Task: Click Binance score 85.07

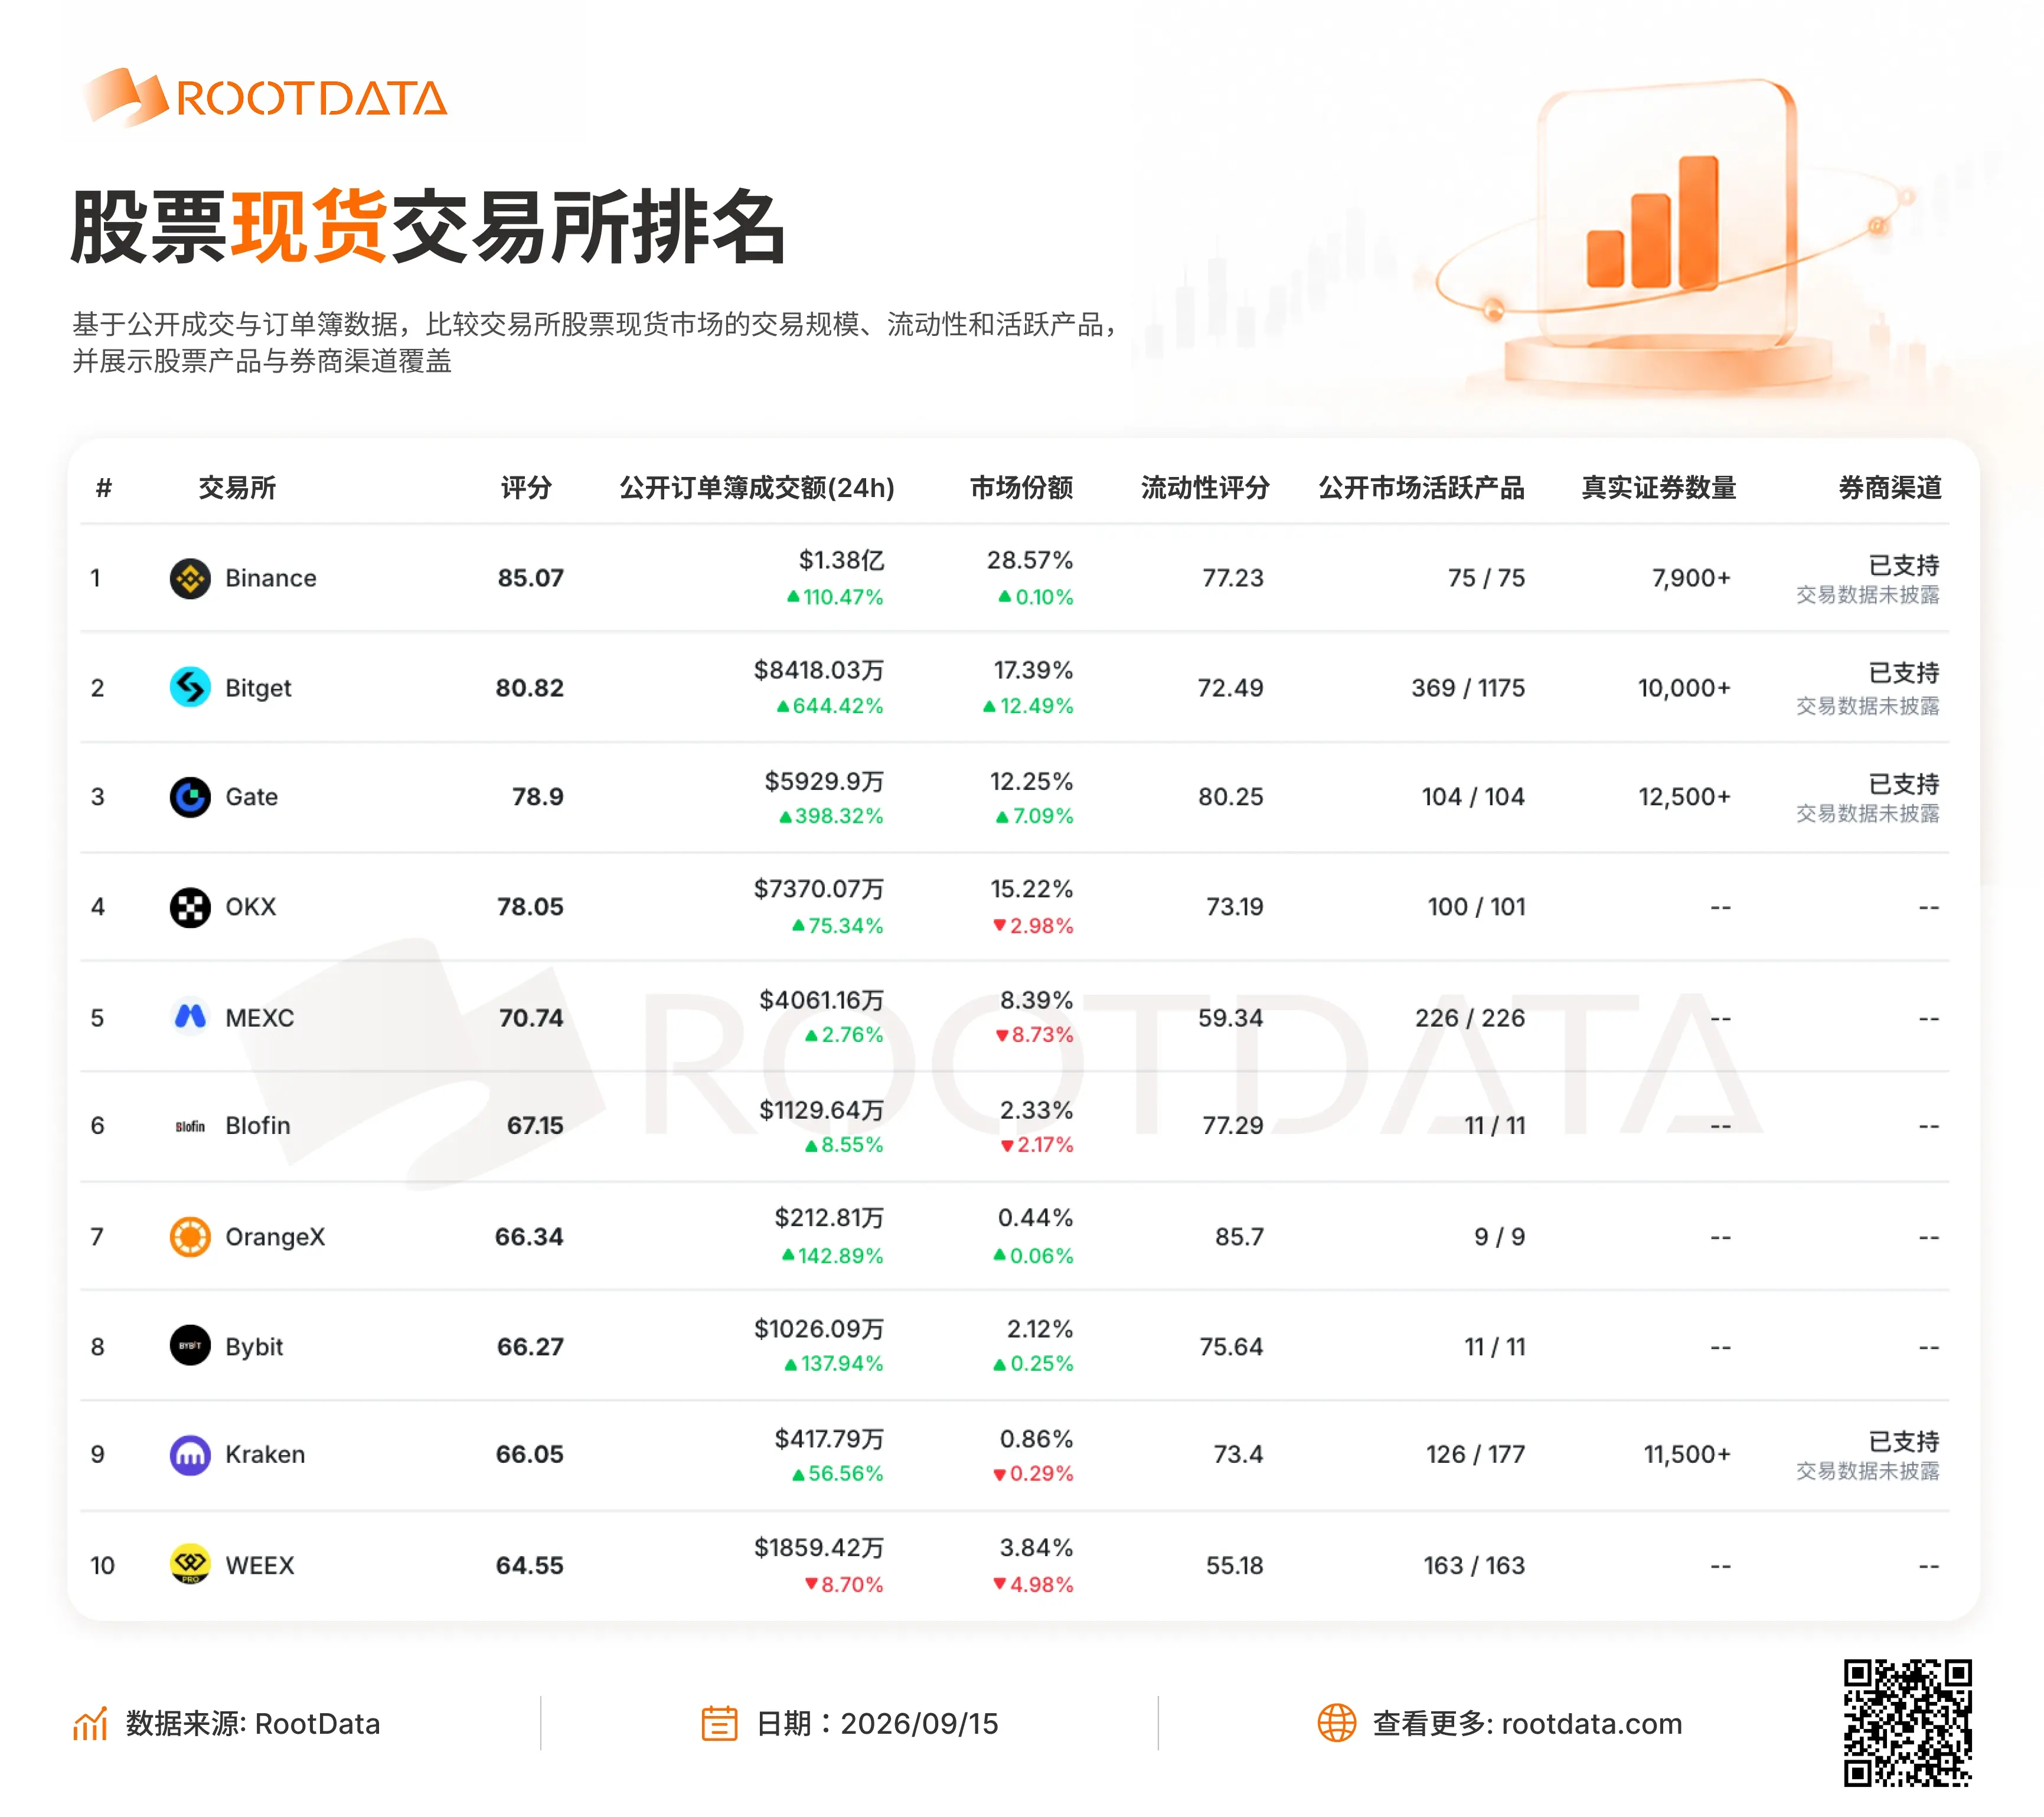Action: (531, 578)
